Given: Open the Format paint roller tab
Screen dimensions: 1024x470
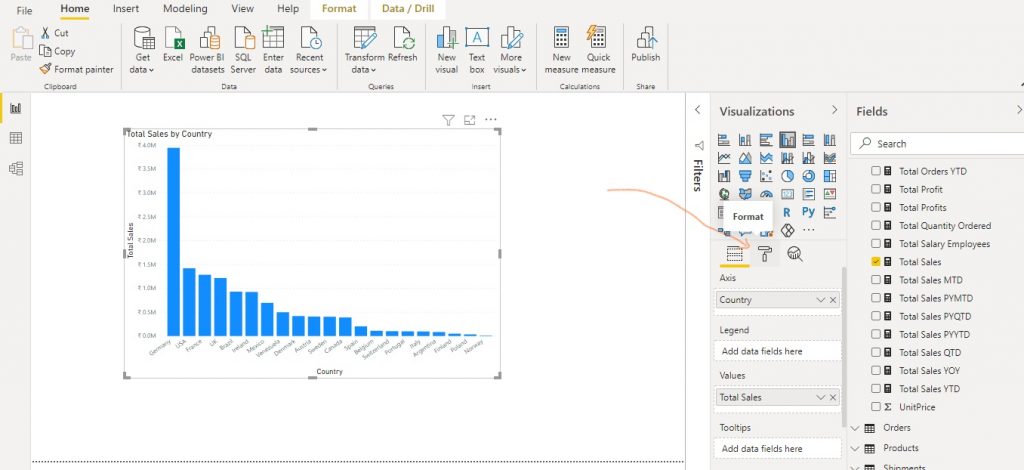Looking at the screenshot, I should point(765,254).
